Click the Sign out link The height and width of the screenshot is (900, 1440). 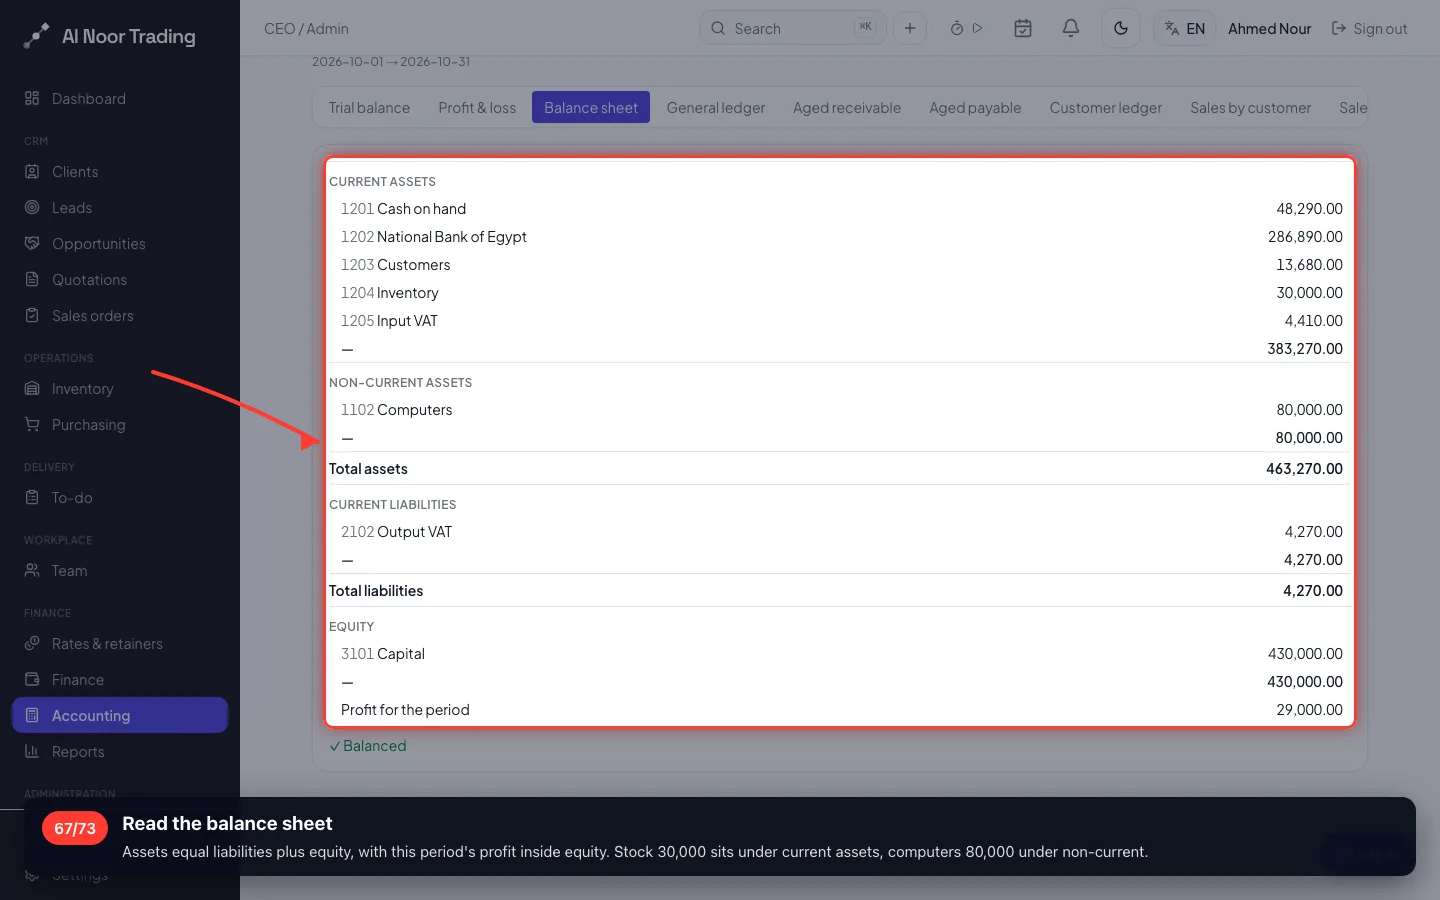pyautogui.click(x=1370, y=28)
